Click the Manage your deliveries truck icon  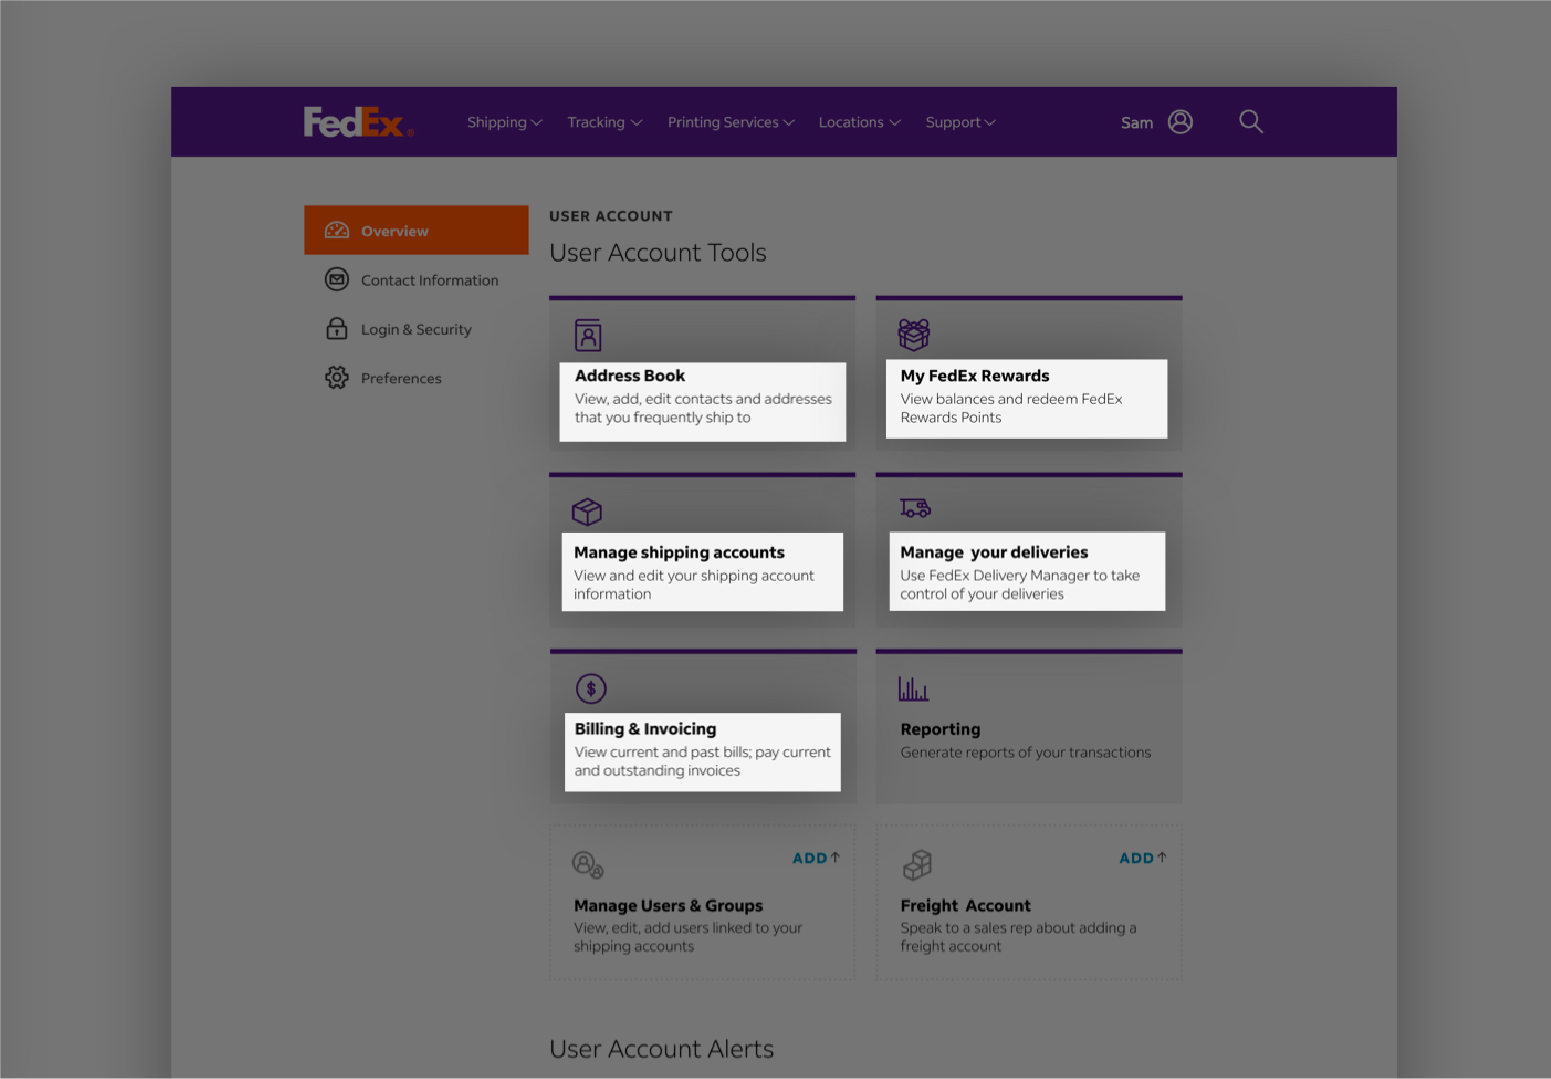(915, 508)
